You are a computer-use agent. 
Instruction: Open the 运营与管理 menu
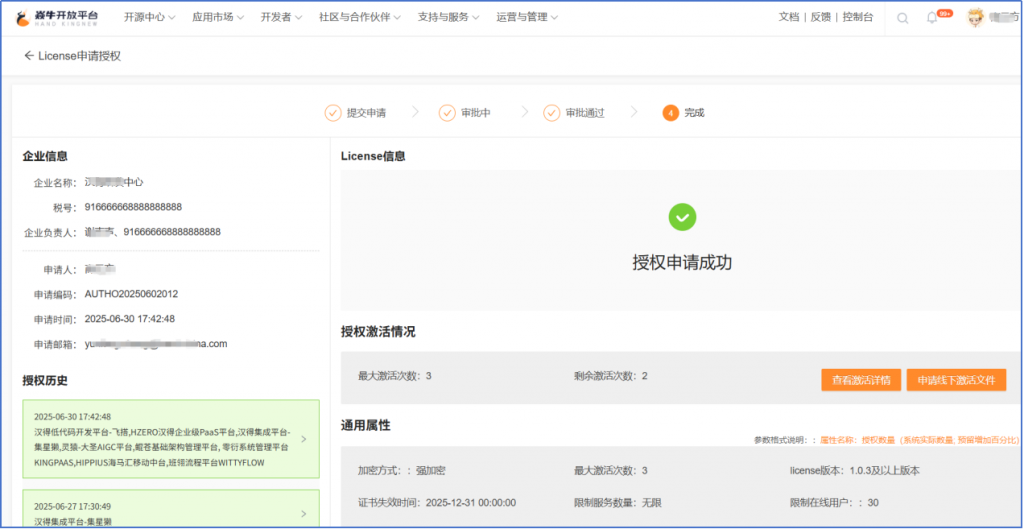[x=527, y=17]
